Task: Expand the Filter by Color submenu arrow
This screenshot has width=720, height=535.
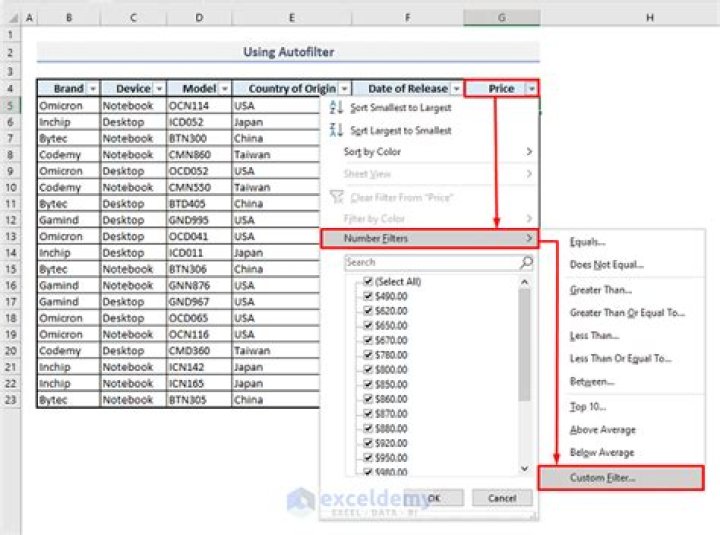Action: tap(529, 219)
